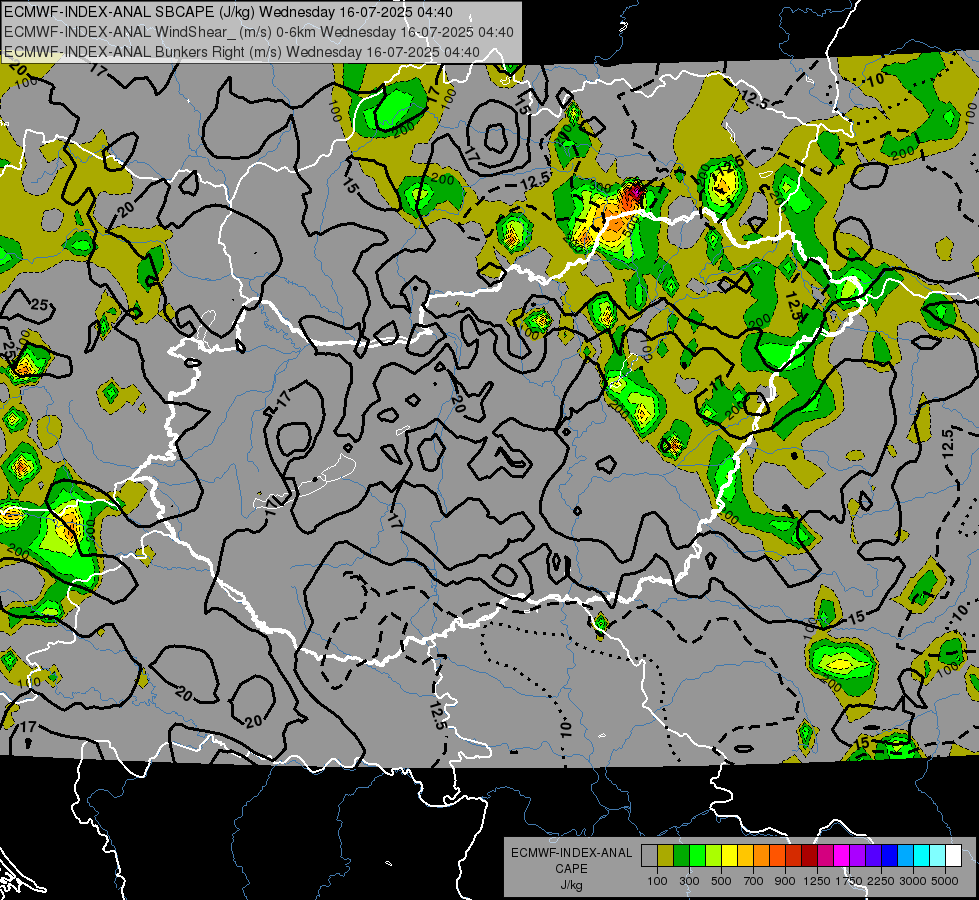Select the magenta legend swatch
This screenshot has width=979, height=900.
click(842, 855)
